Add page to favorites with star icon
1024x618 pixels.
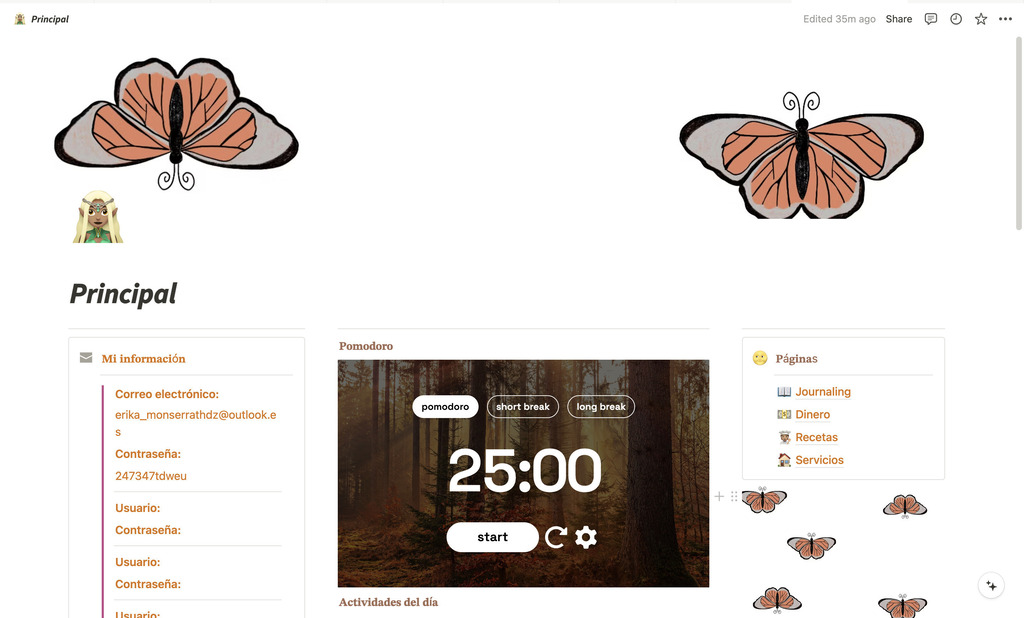[981, 19]
